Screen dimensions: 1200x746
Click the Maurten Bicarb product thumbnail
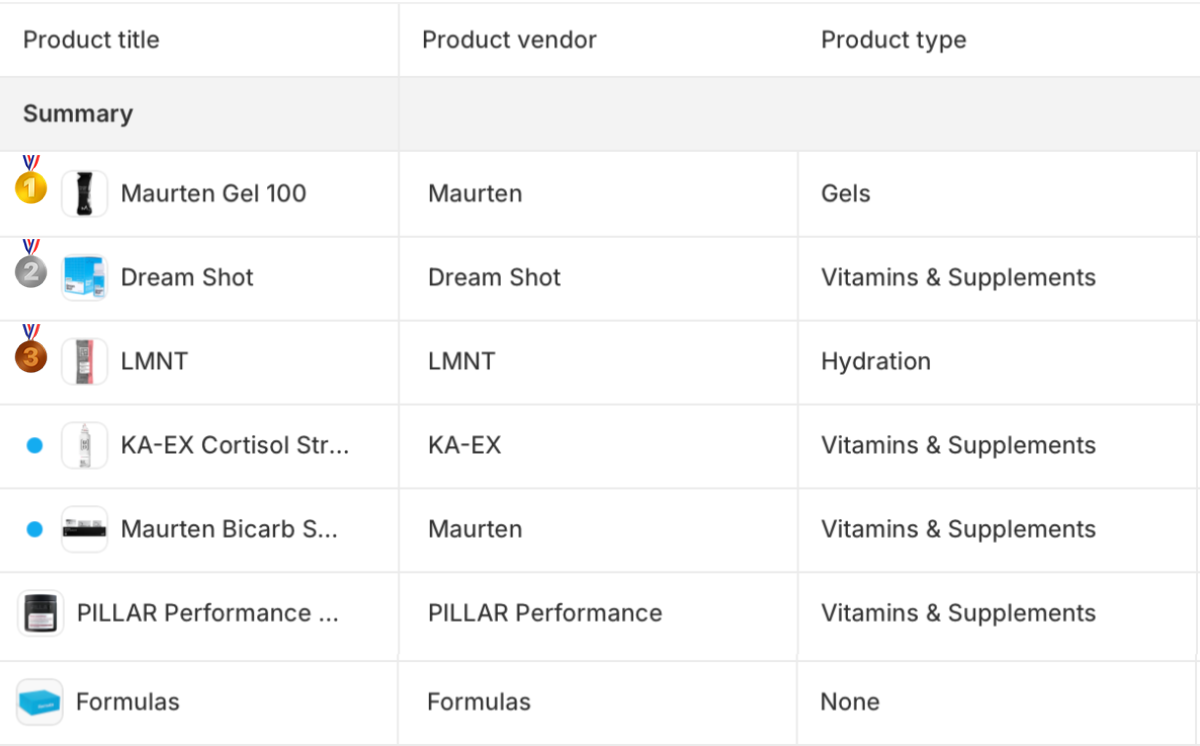pos(84,529)
